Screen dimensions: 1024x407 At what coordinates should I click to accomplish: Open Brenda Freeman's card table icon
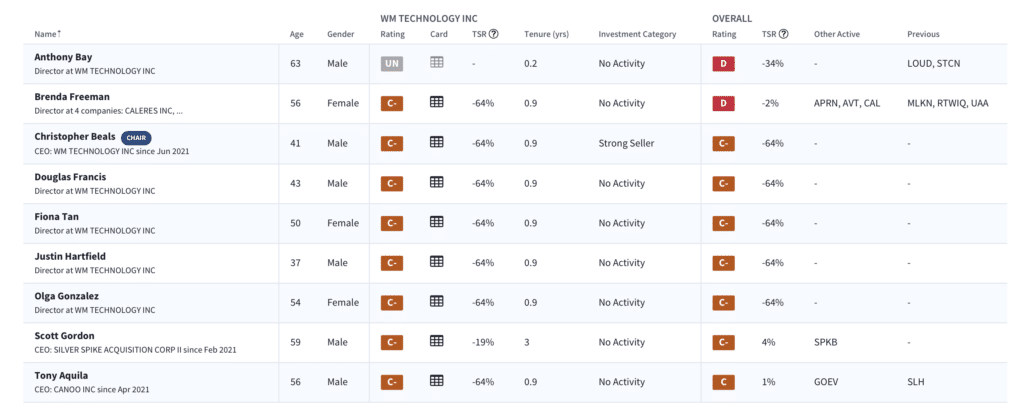[436, 102]
